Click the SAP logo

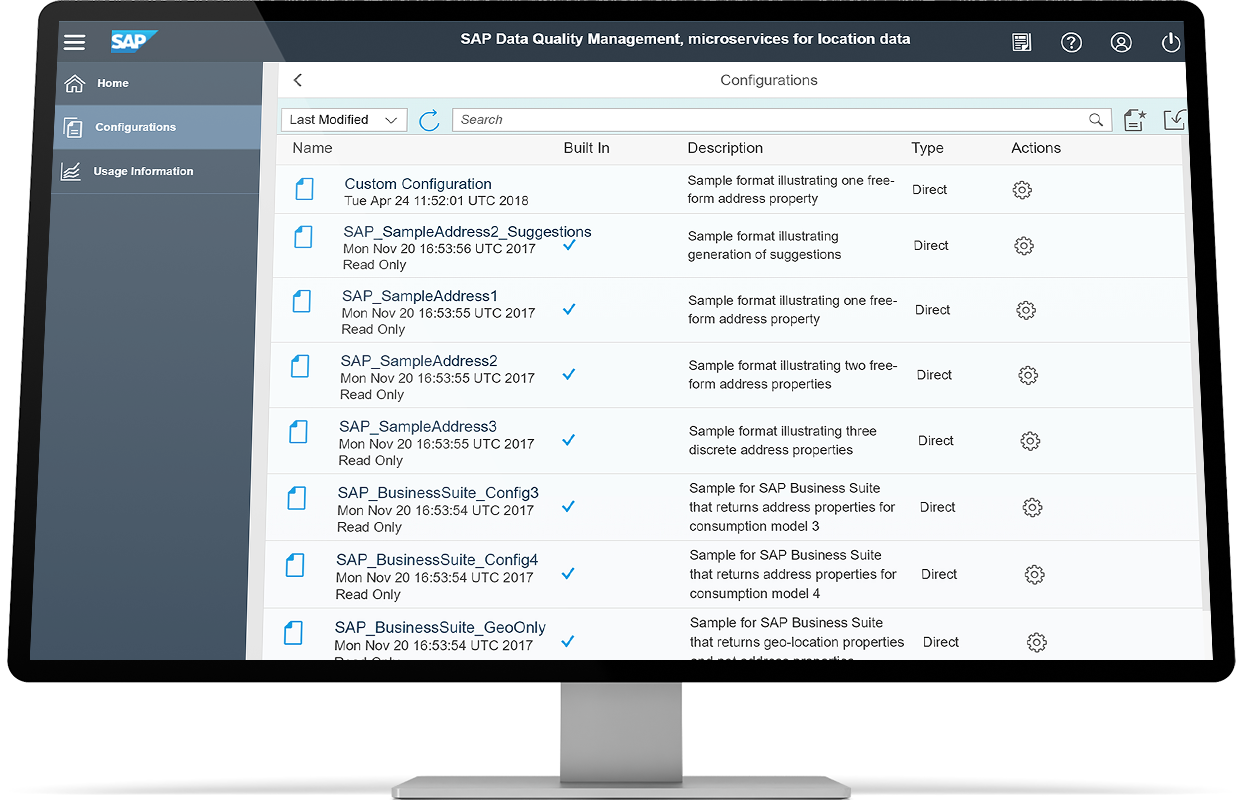pyautogui.click(x=132, y=41)
